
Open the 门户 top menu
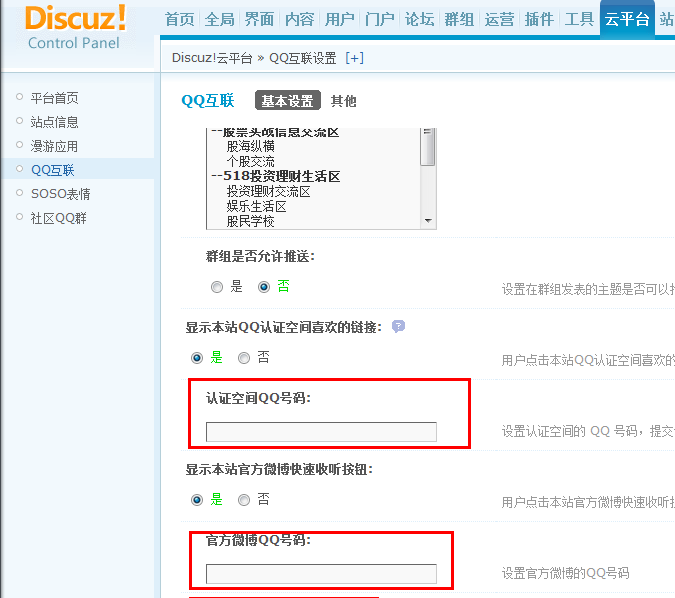tap(379, 19)
